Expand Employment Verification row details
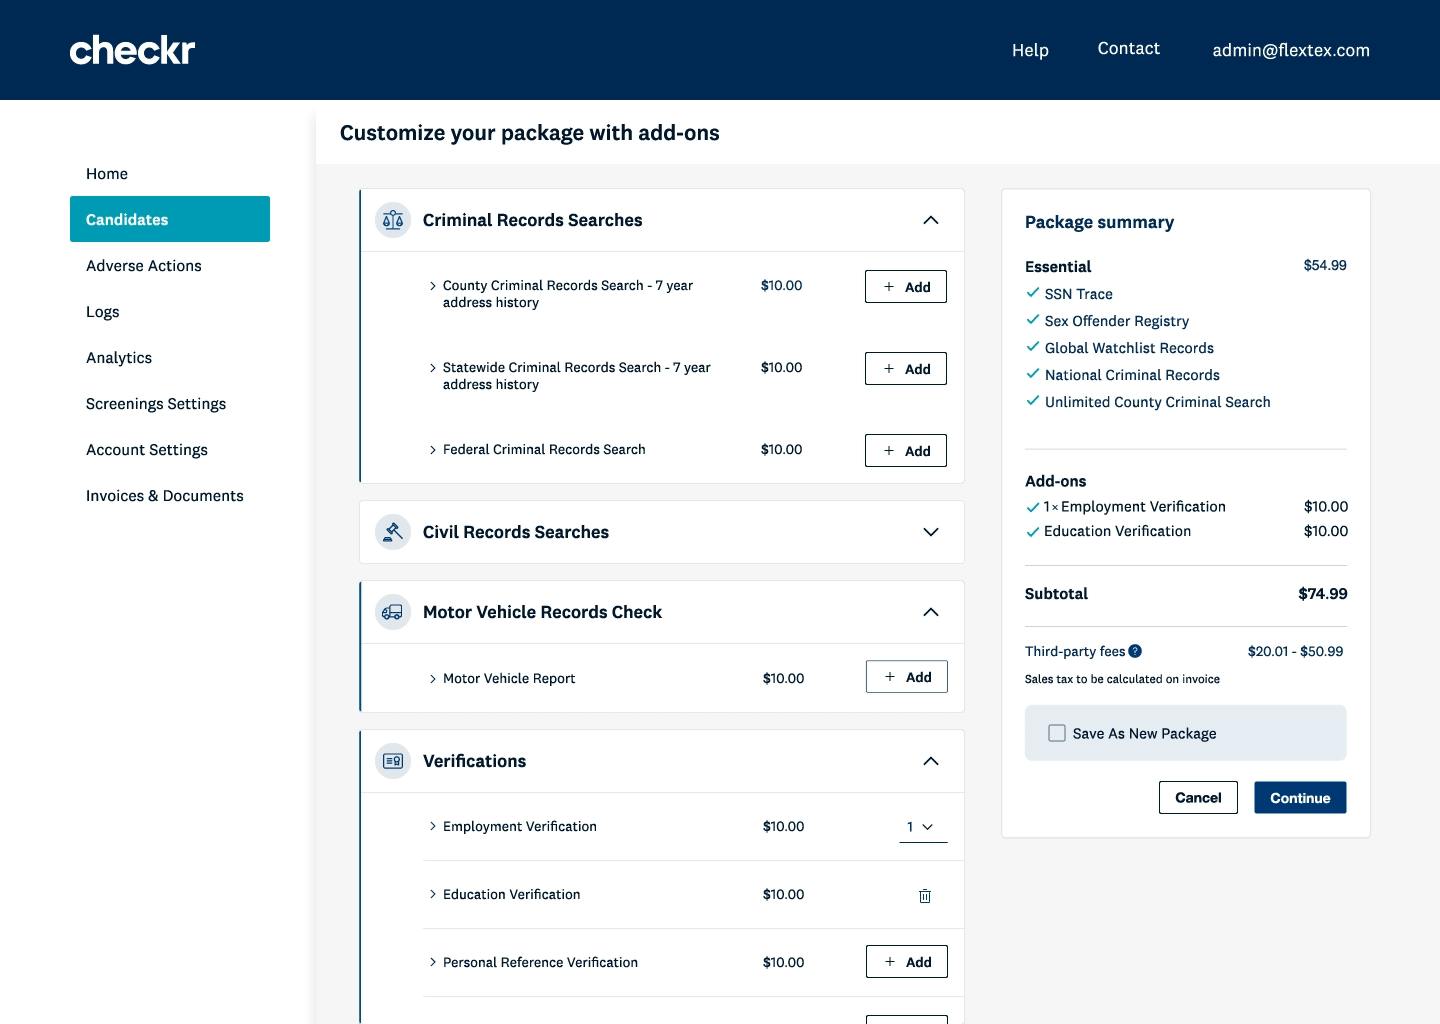1440x1024 pixels. 433,826
